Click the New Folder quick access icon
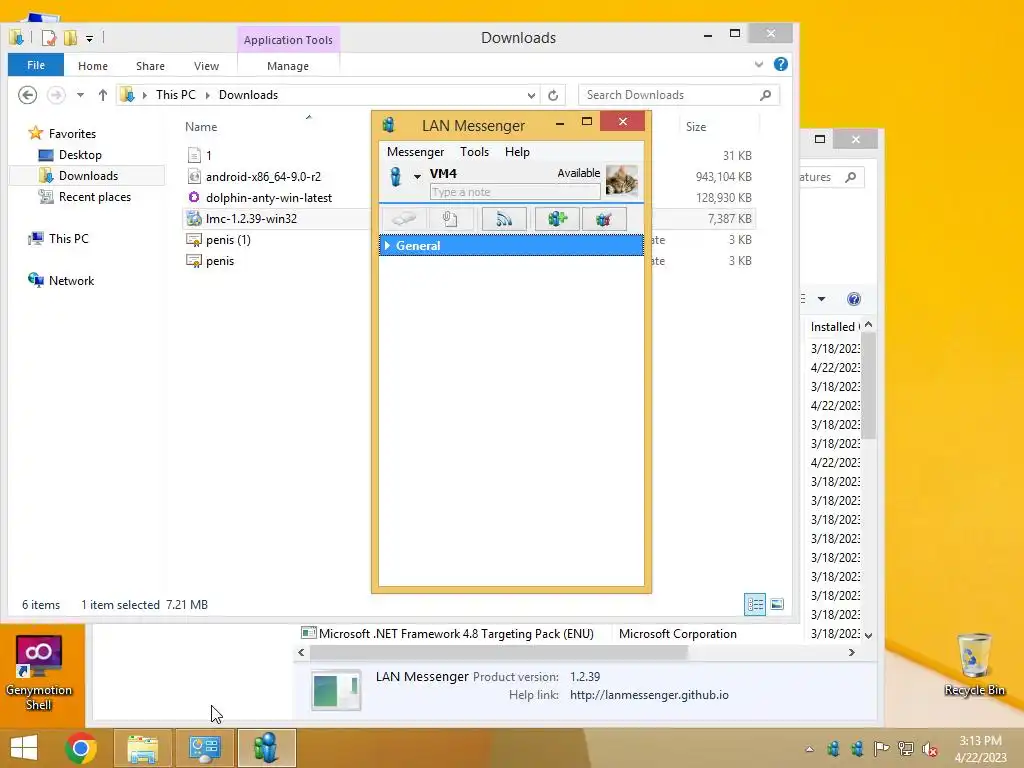1024x768 pixels. 71,39
